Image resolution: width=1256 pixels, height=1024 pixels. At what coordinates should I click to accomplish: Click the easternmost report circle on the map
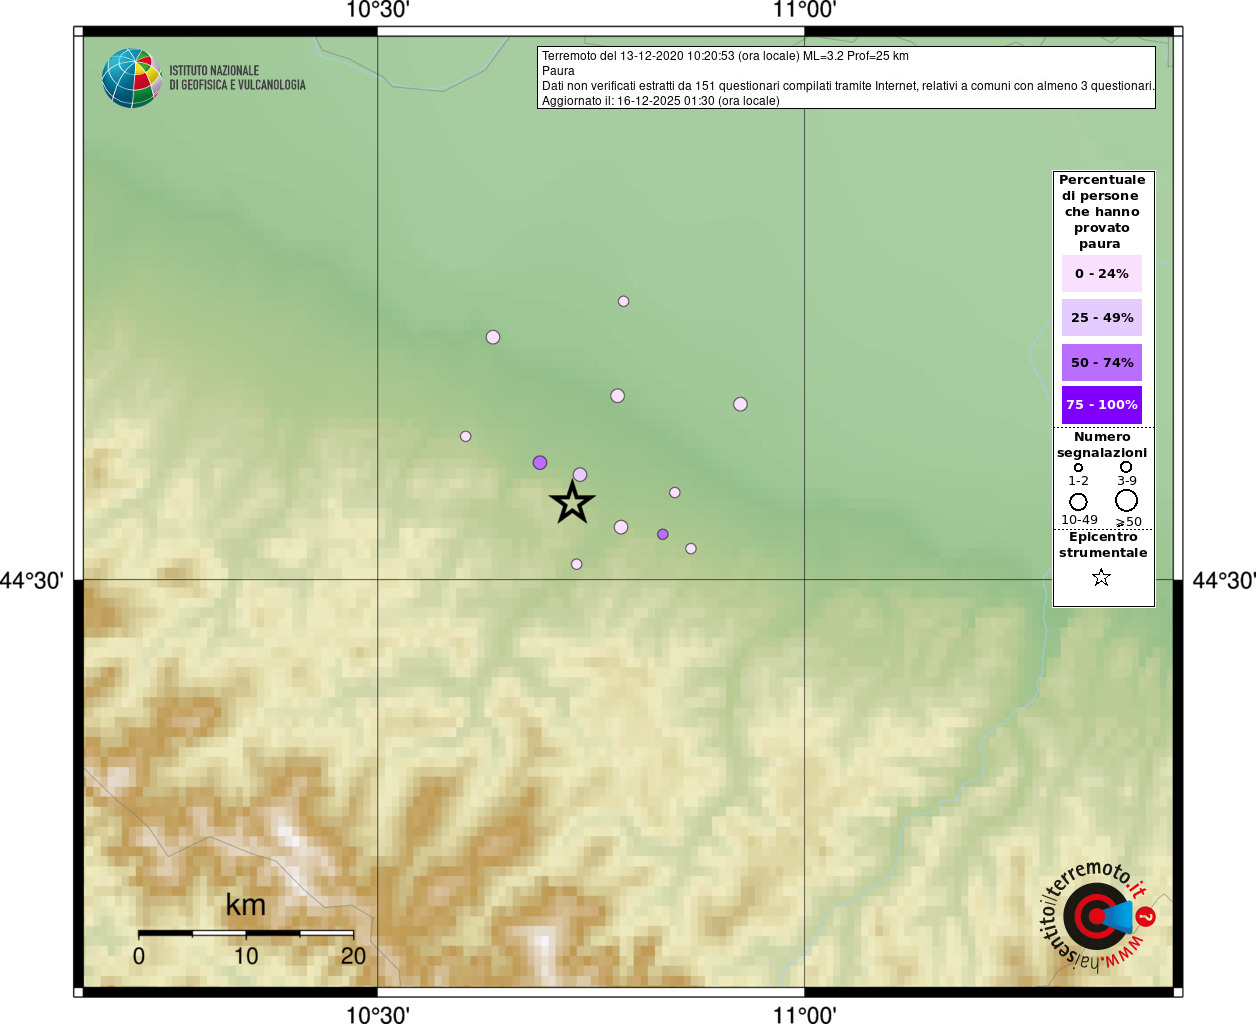click(x=740, y=404)
